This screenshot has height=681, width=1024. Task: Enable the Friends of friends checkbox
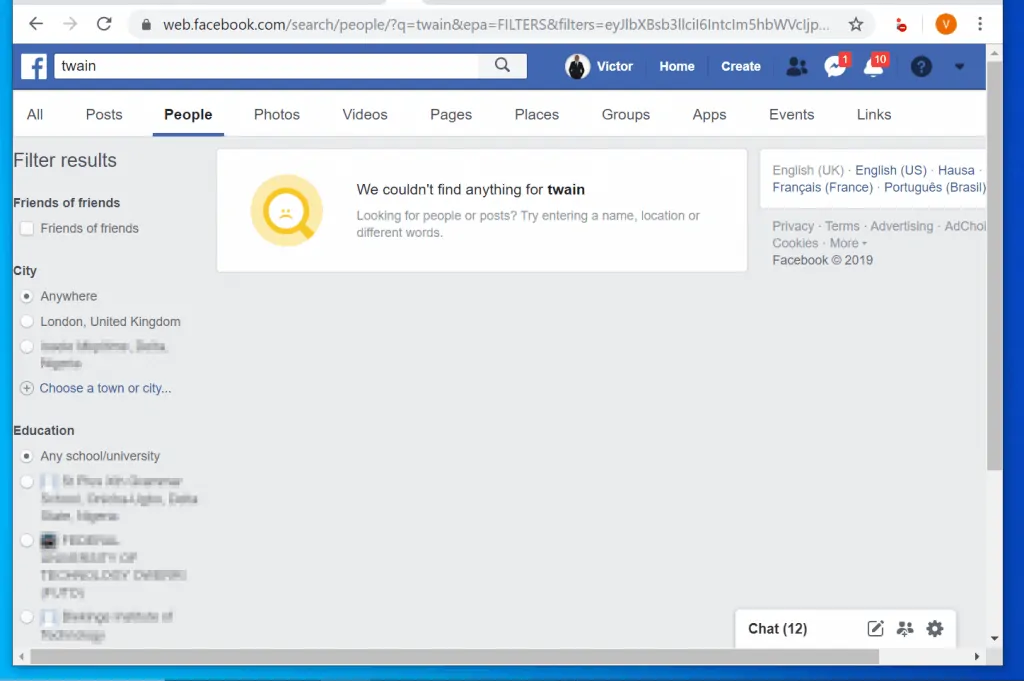pos(26,228)
